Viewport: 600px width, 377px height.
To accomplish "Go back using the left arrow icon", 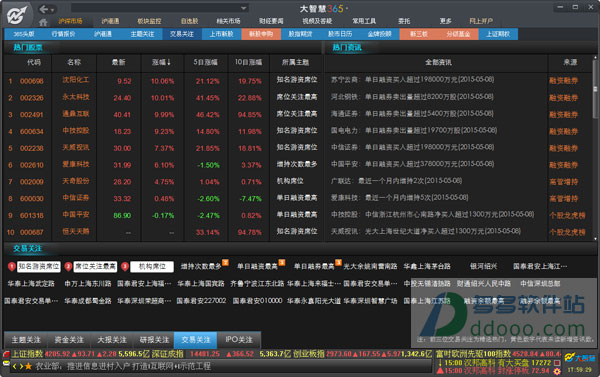I will point(44,9).
